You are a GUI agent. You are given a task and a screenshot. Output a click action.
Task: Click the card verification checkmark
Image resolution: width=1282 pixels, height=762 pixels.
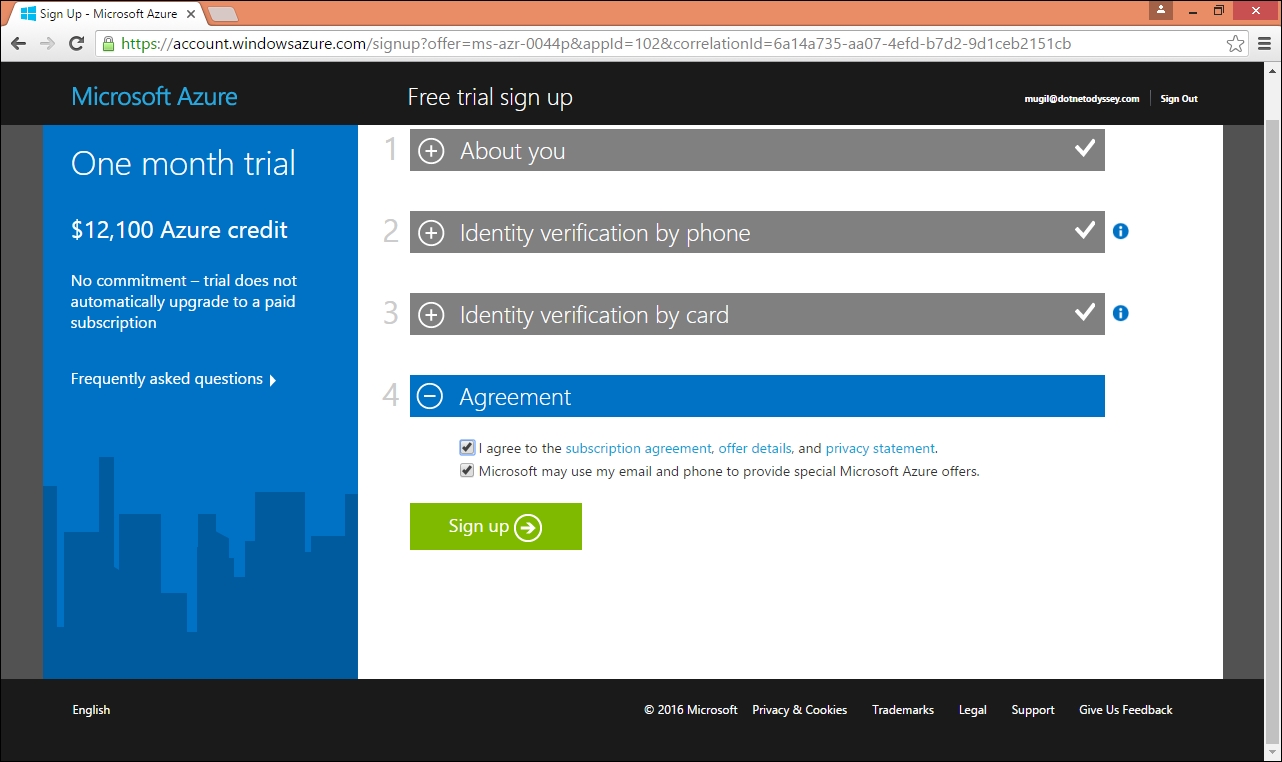1084,312
